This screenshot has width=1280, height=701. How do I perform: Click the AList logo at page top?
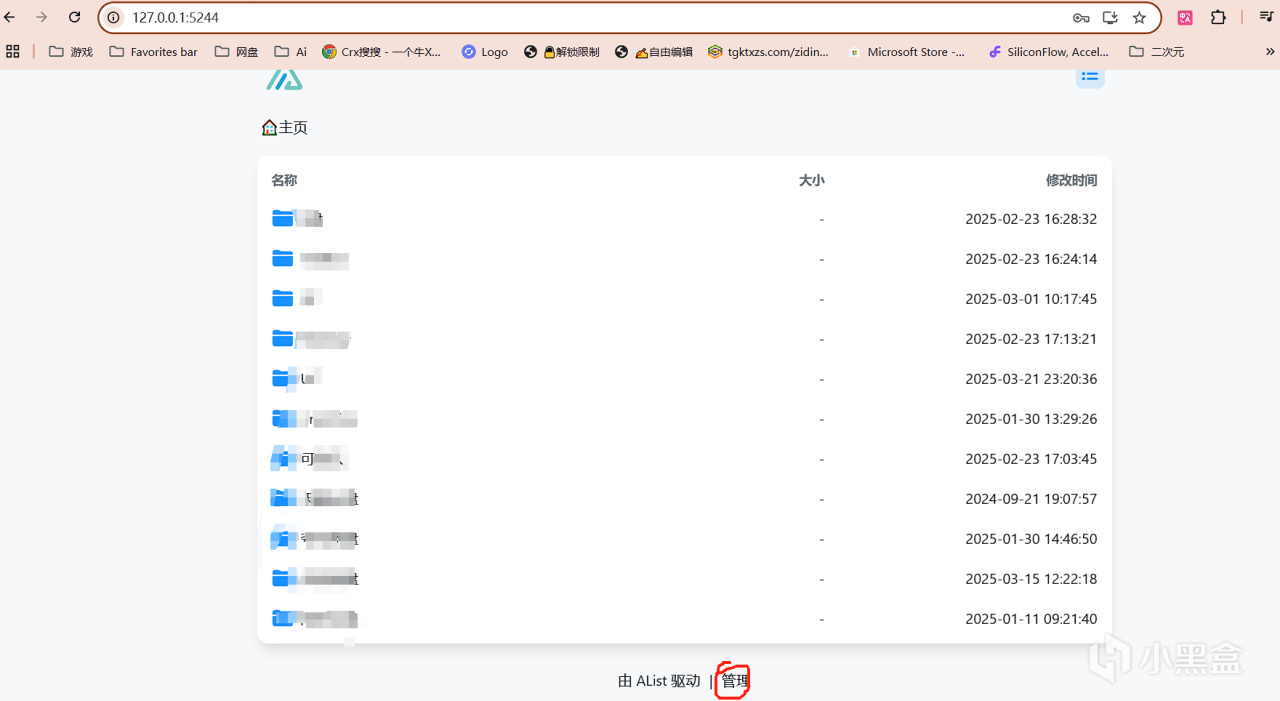click(284, 80)
